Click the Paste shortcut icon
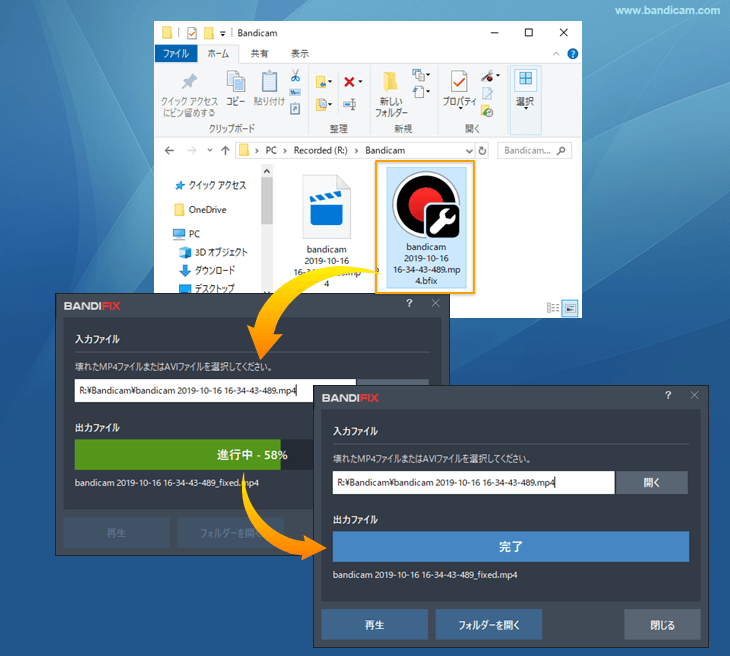This screenshot has height=656, width=730. (295, 109)
